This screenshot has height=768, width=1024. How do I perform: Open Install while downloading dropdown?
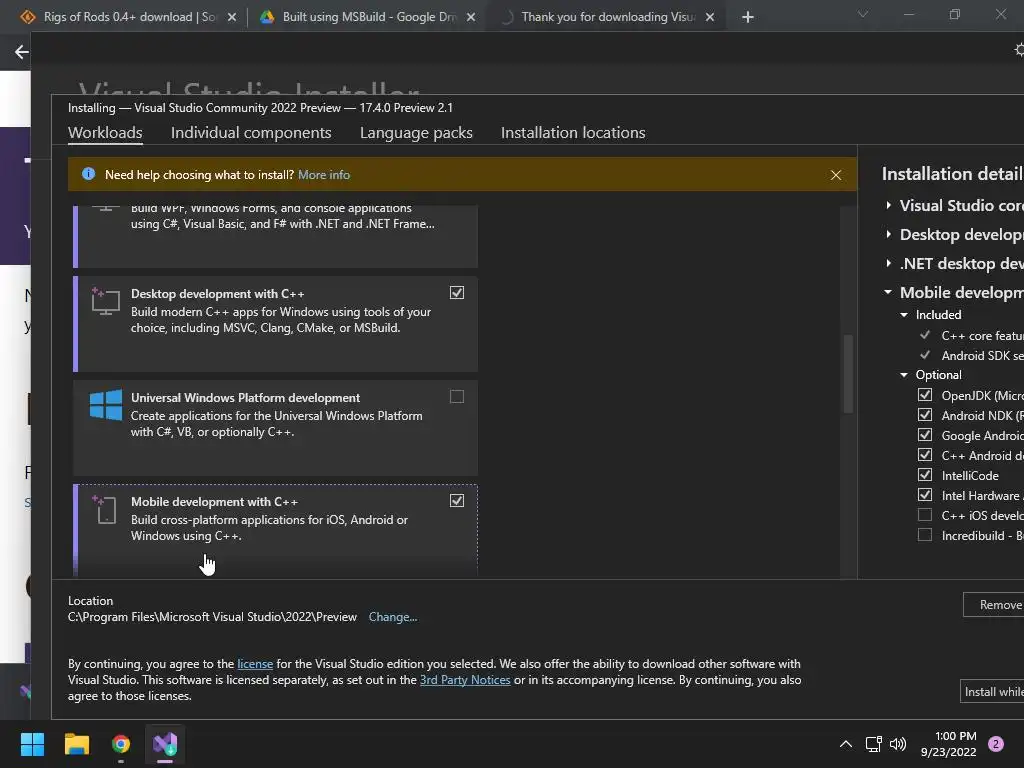point(993,692)
